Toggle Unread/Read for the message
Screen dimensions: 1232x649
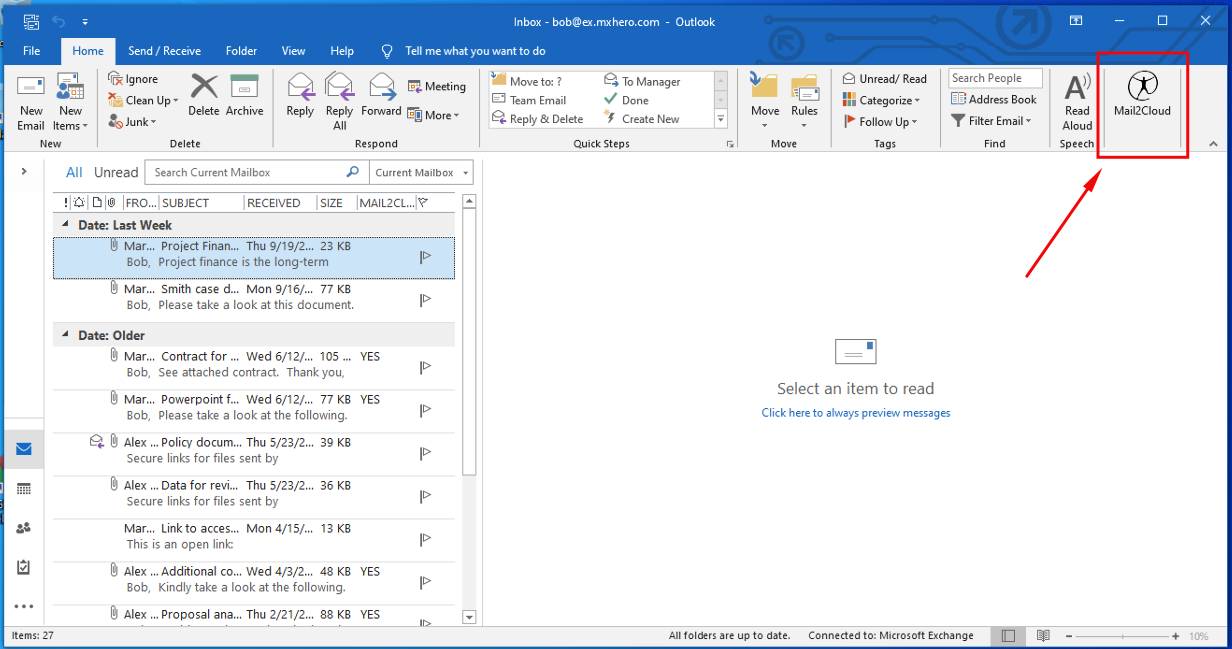pyautogui.click(x=885, y=79)
